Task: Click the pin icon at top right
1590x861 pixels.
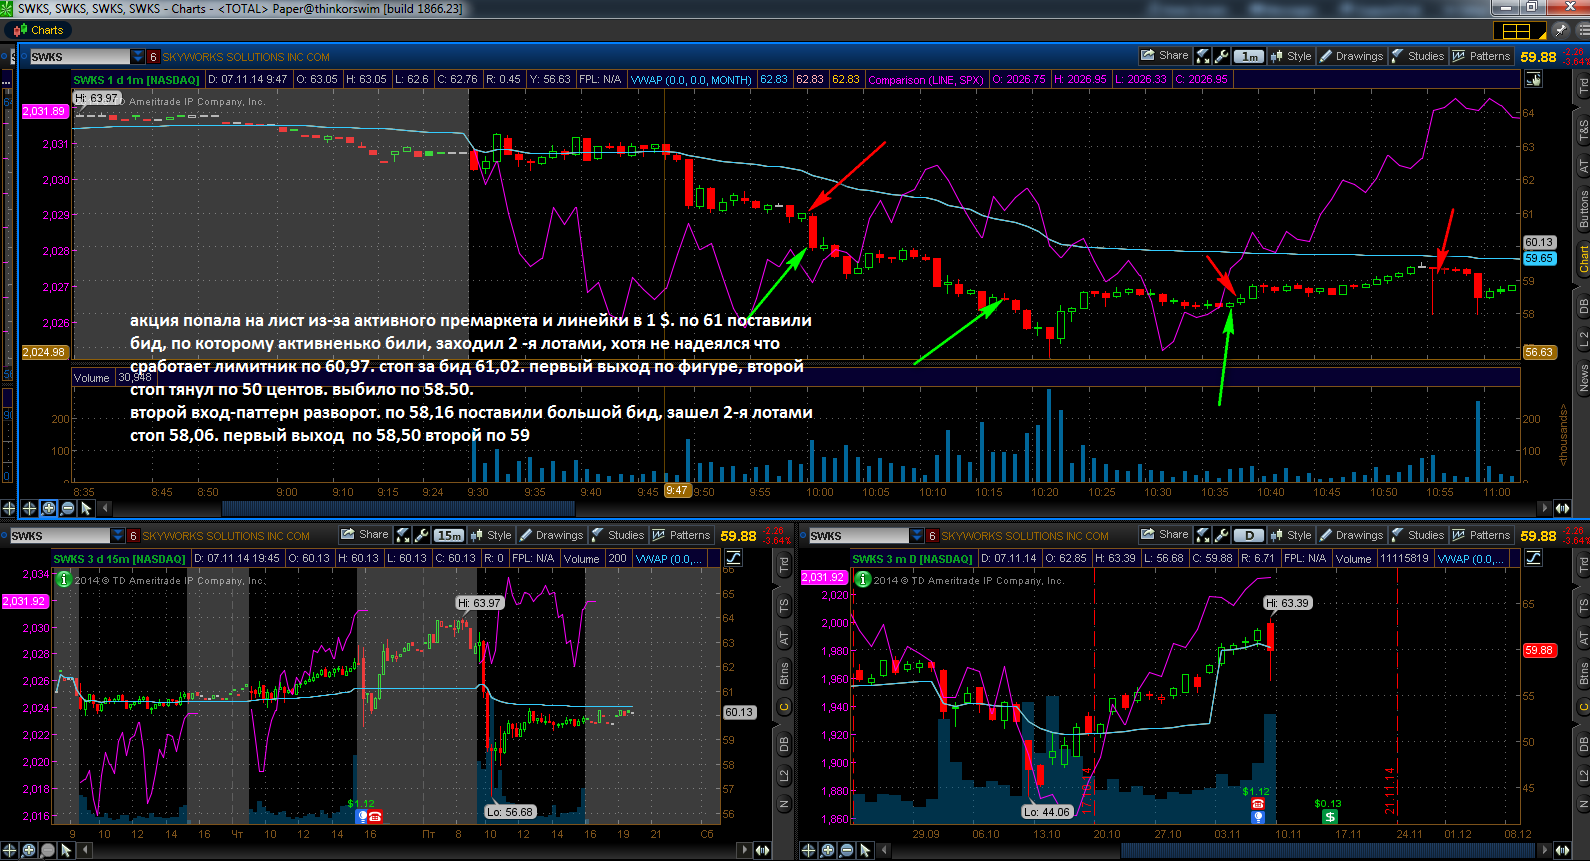Action: click(1560, 30)
